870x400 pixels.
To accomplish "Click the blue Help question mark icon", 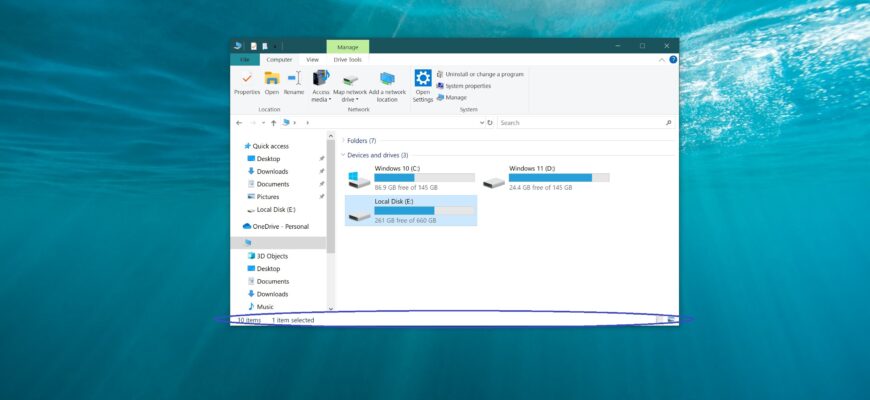I will coord(673,60).
